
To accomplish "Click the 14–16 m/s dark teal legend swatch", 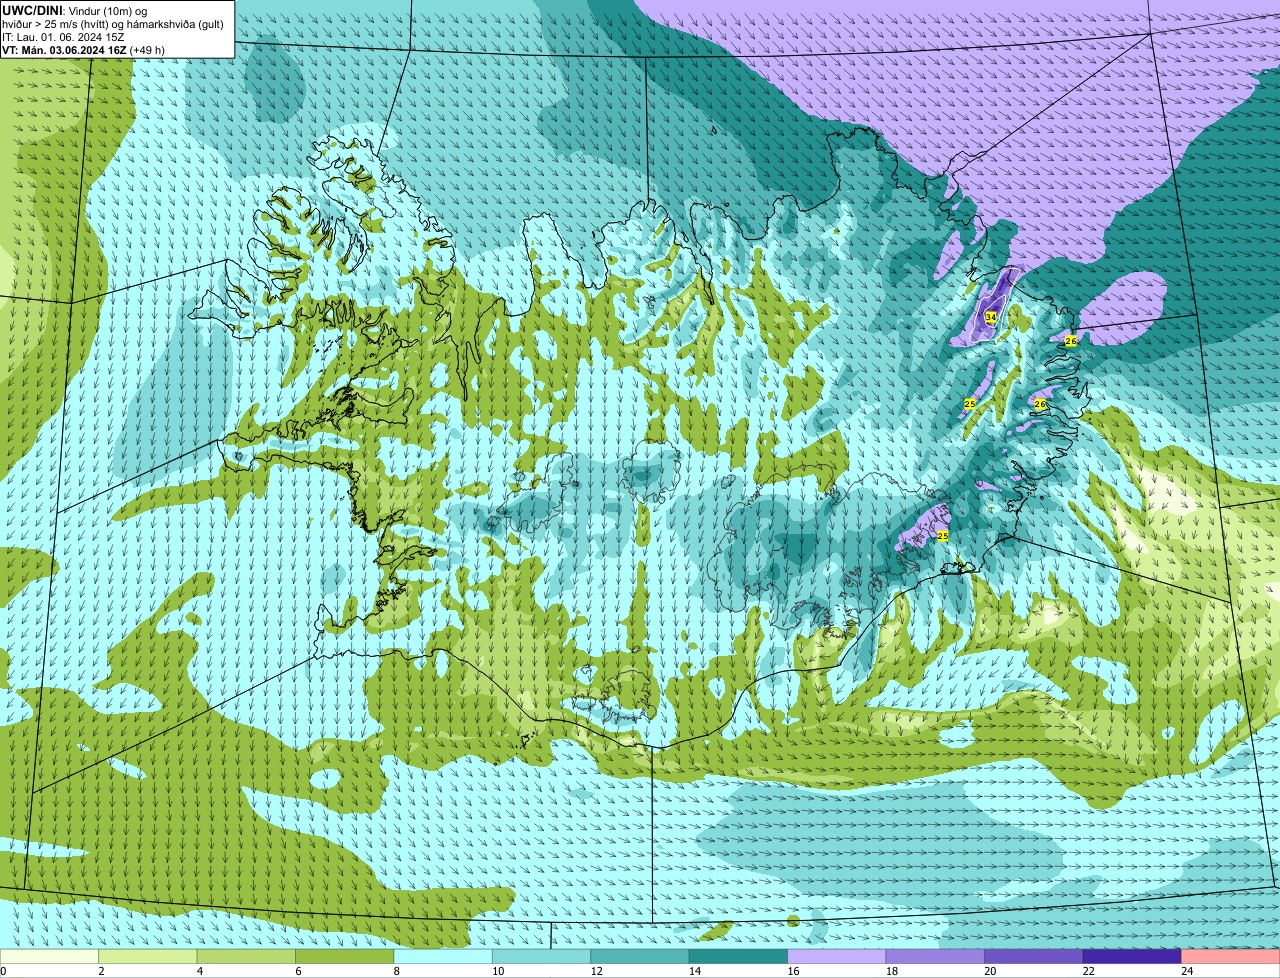I will [x=738, y=956].
